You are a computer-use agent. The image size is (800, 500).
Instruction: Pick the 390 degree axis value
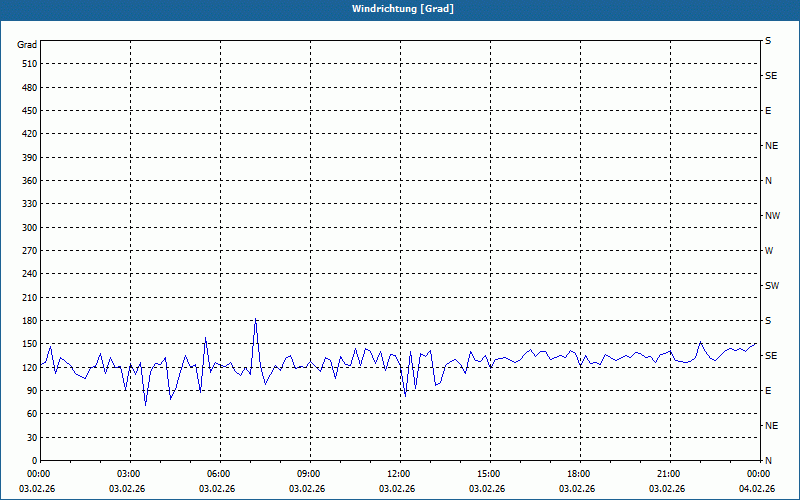[30, 158]
